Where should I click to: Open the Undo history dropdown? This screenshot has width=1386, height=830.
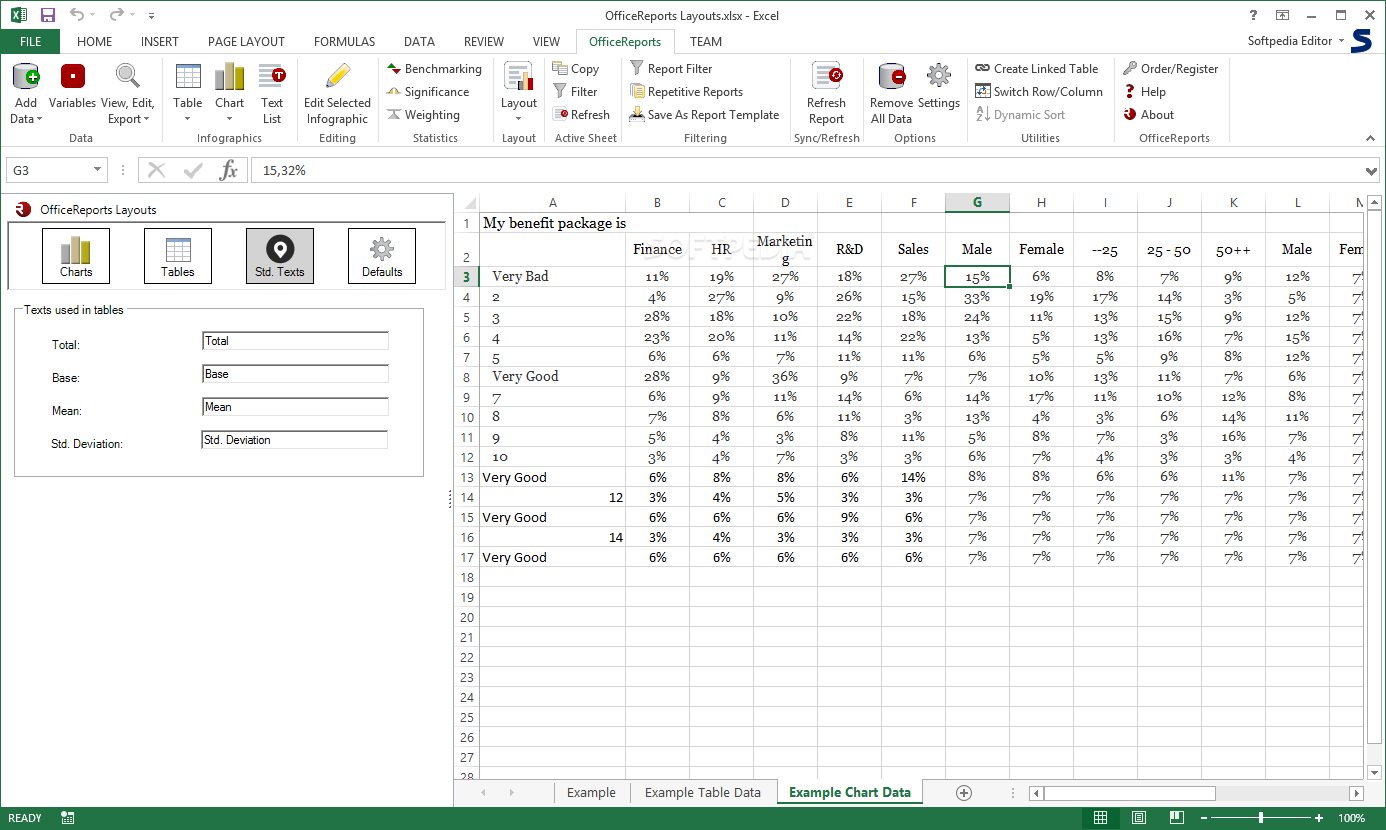tap(93, 16)
